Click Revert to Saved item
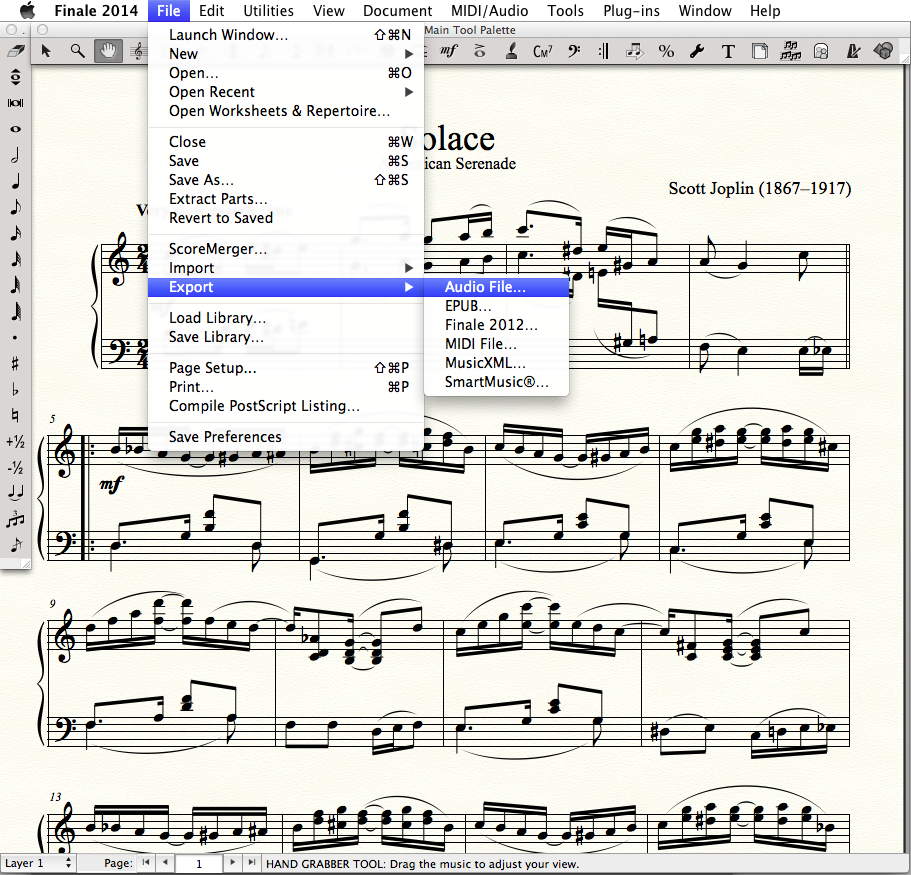Screen dimensions: 911x875 coord(286,218)
